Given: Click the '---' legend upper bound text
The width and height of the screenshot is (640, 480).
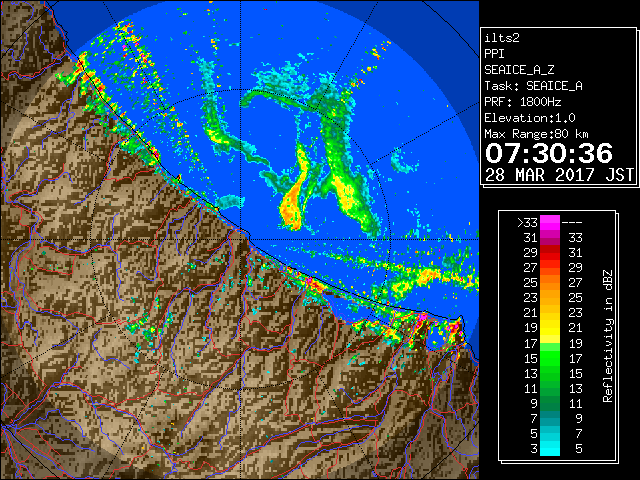Looking at the screenshot, I should 572,223.
